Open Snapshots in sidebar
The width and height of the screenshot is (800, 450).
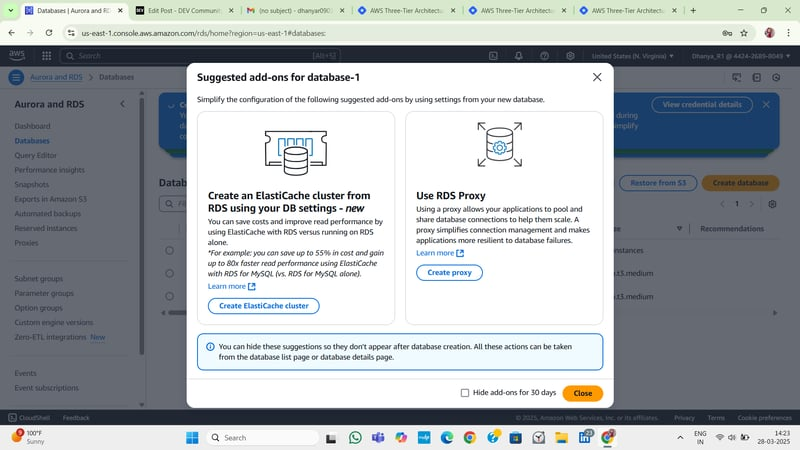(32, 184)
